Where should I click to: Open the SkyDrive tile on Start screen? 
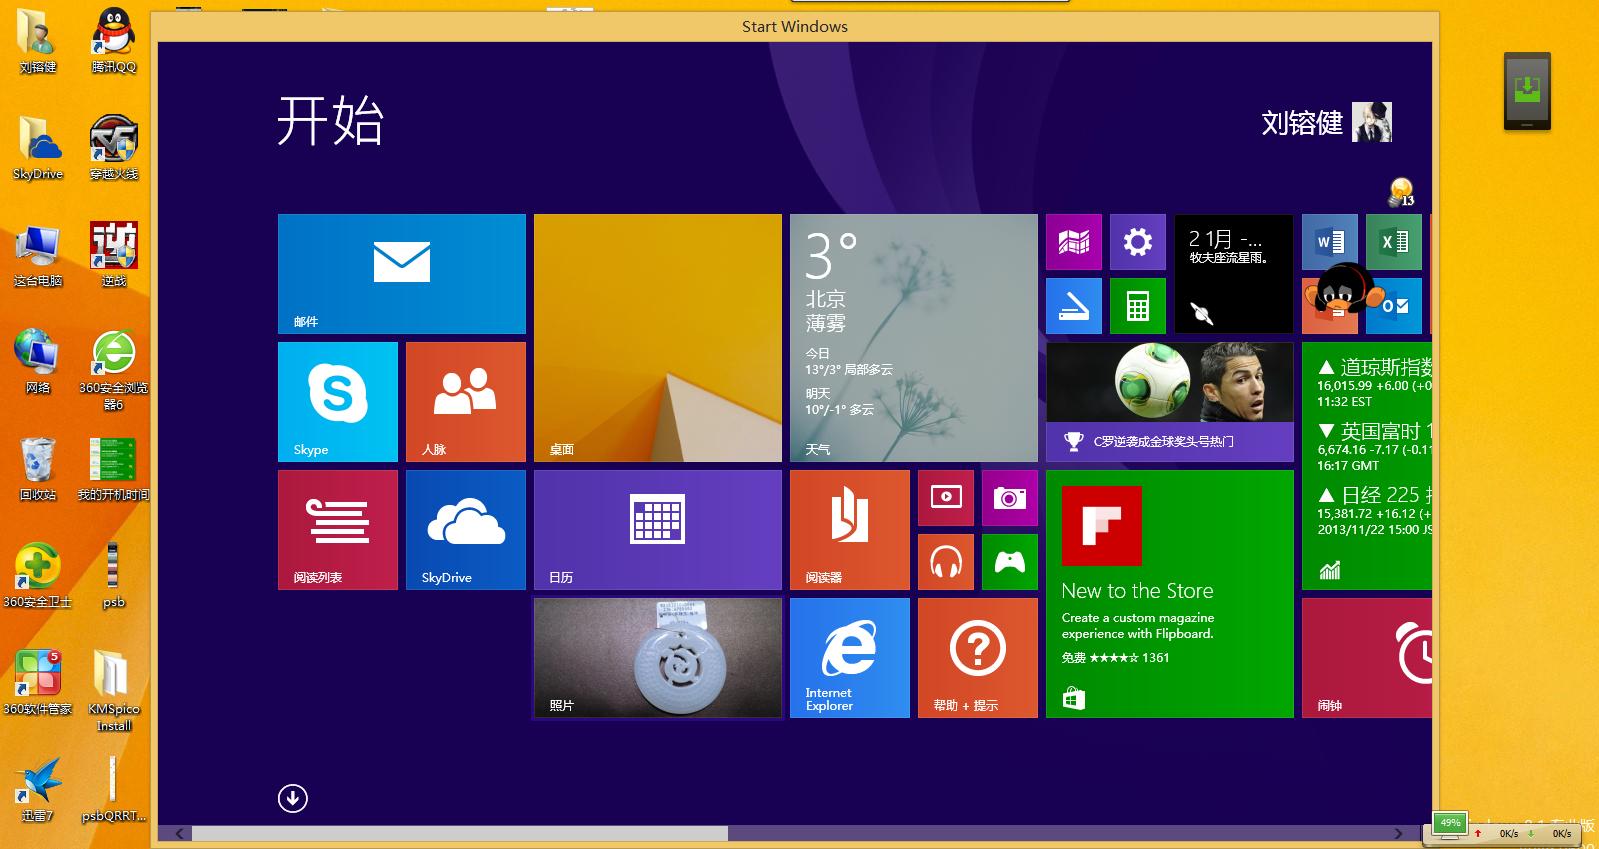coord(465,529)
